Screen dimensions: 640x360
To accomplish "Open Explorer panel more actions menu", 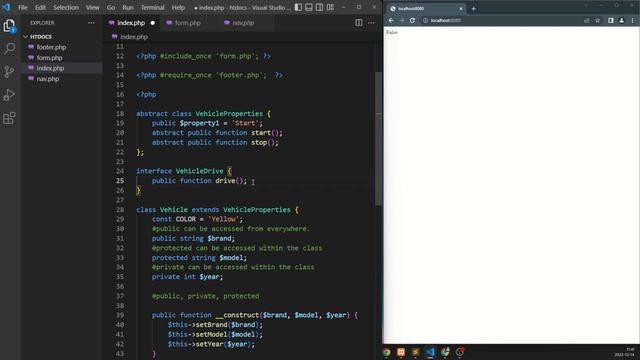I will click(x=91, y=23).
